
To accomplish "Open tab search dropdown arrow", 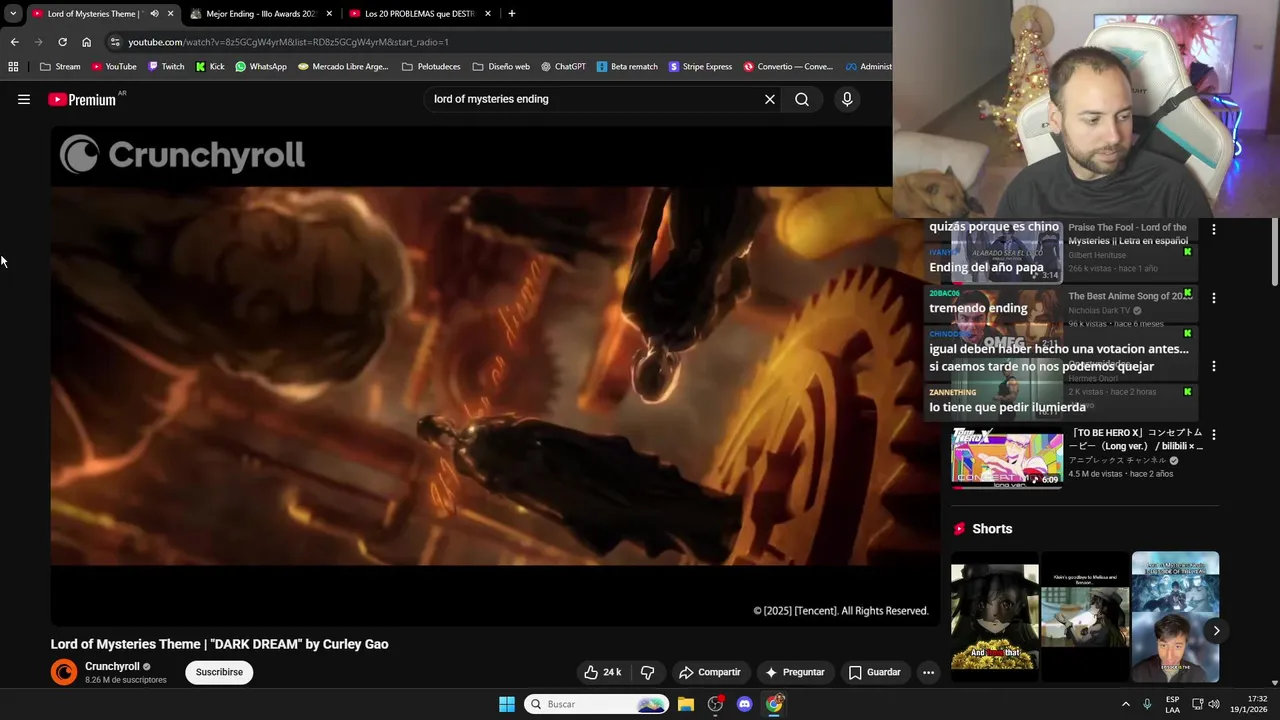I will pyautogui.click(x=13, y=14).
